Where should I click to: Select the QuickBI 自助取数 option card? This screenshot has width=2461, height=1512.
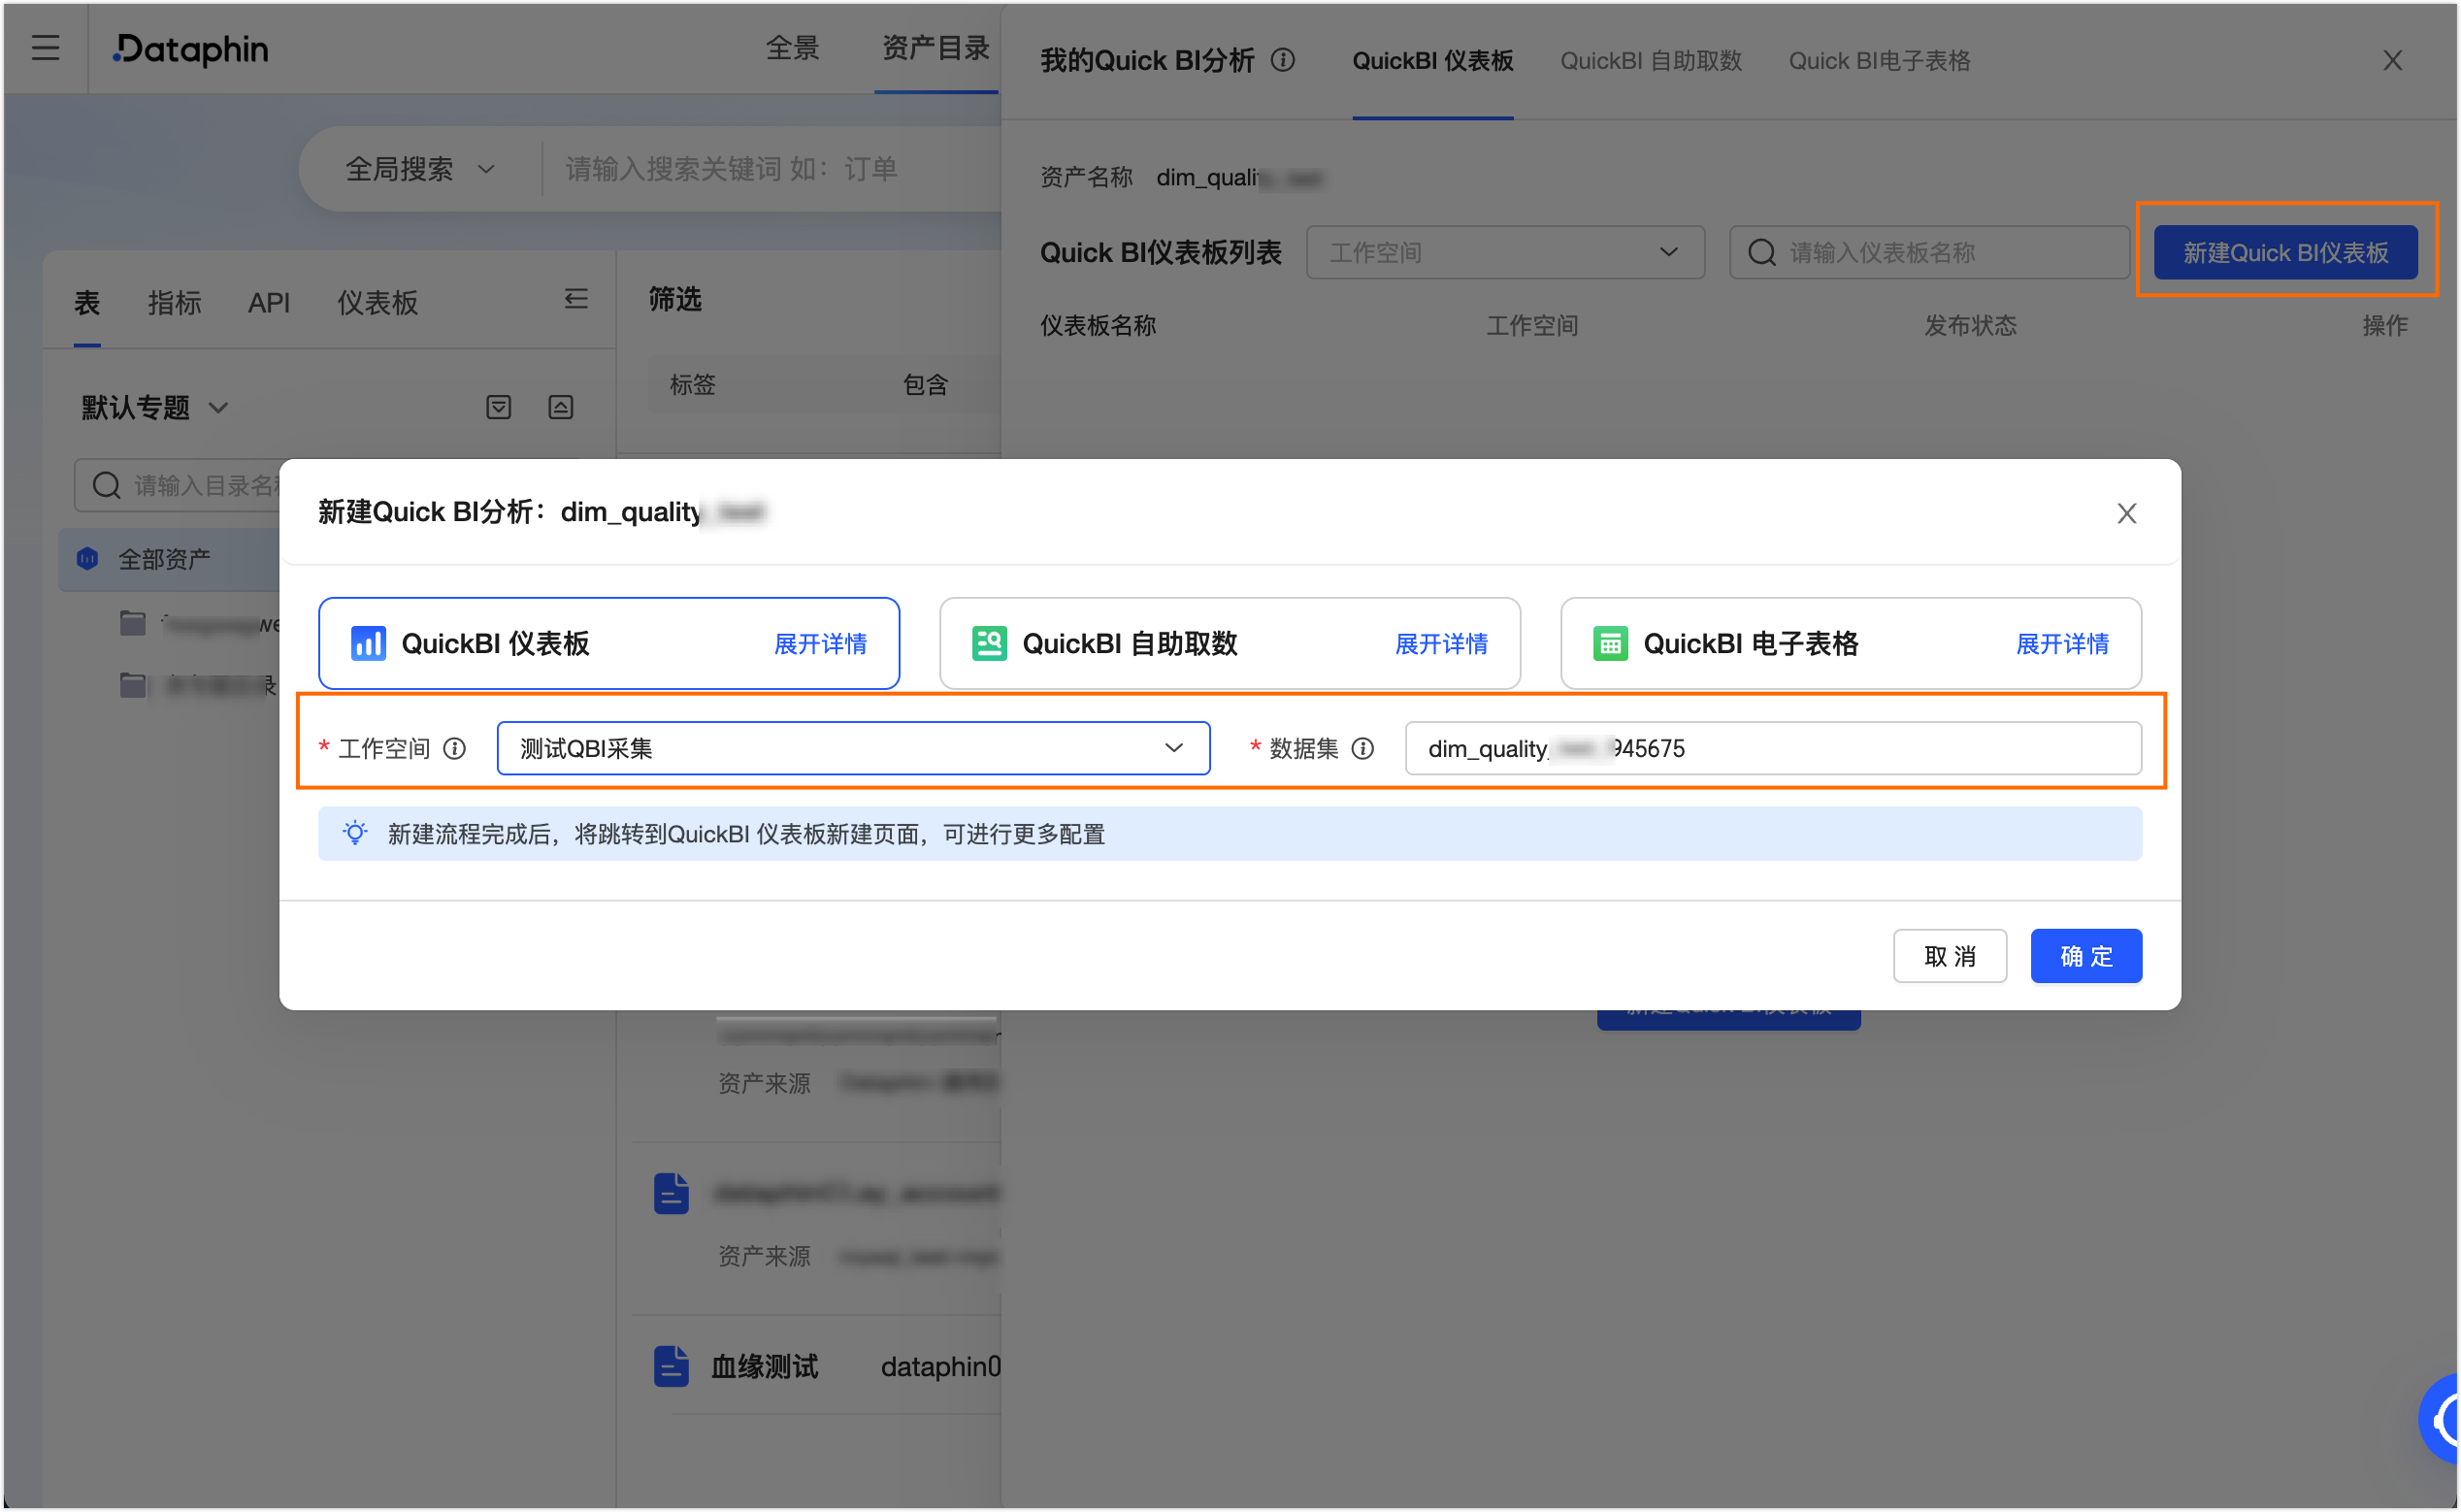(x=1130, y=643)
